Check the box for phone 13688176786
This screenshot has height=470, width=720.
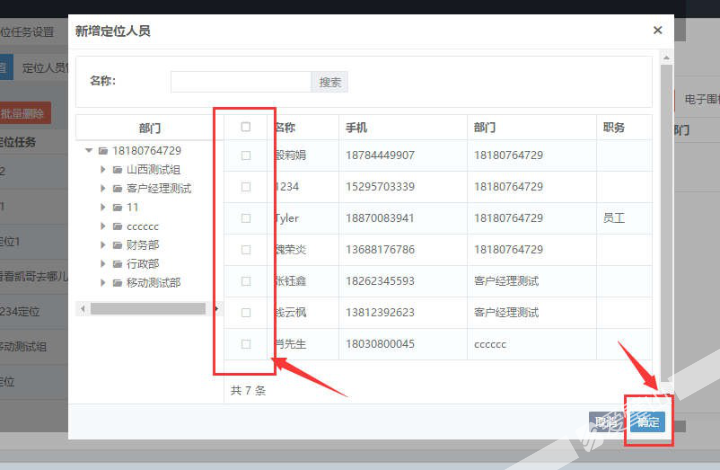tap(246, 250)
